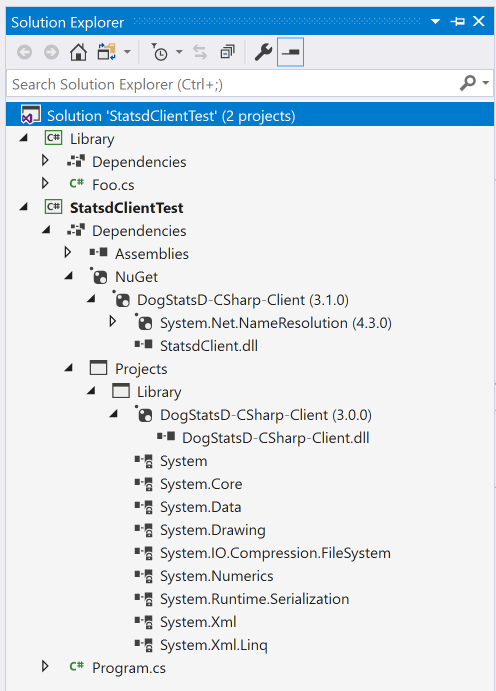Viewport: 496px width, 691px height.
Task: Click Dependencies icon under StatsdClientTest
Action: [x=76, y=230]
